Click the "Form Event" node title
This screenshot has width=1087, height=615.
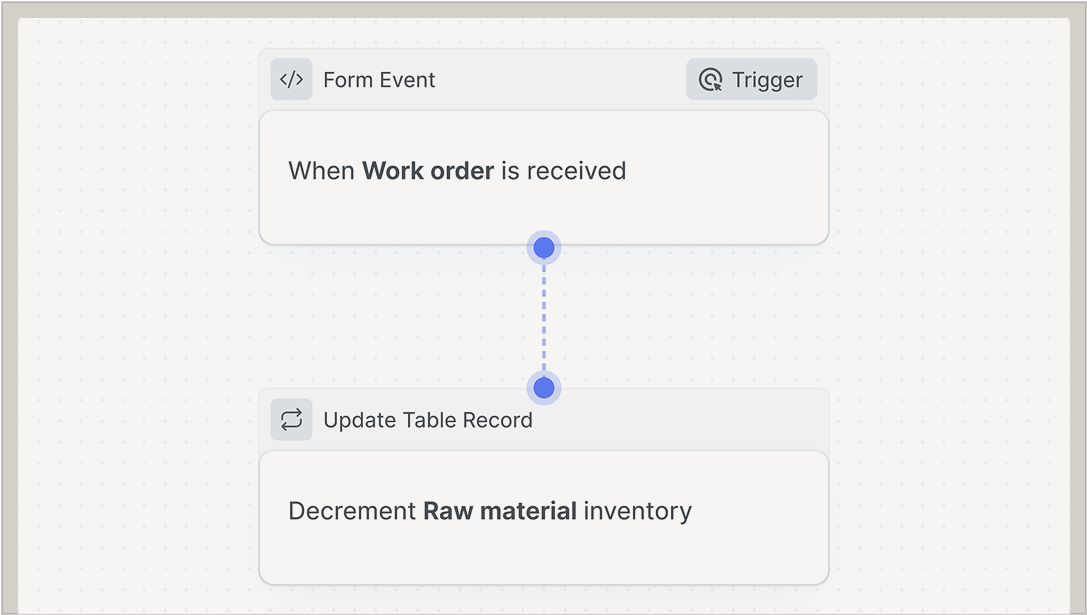coord(379,80)
